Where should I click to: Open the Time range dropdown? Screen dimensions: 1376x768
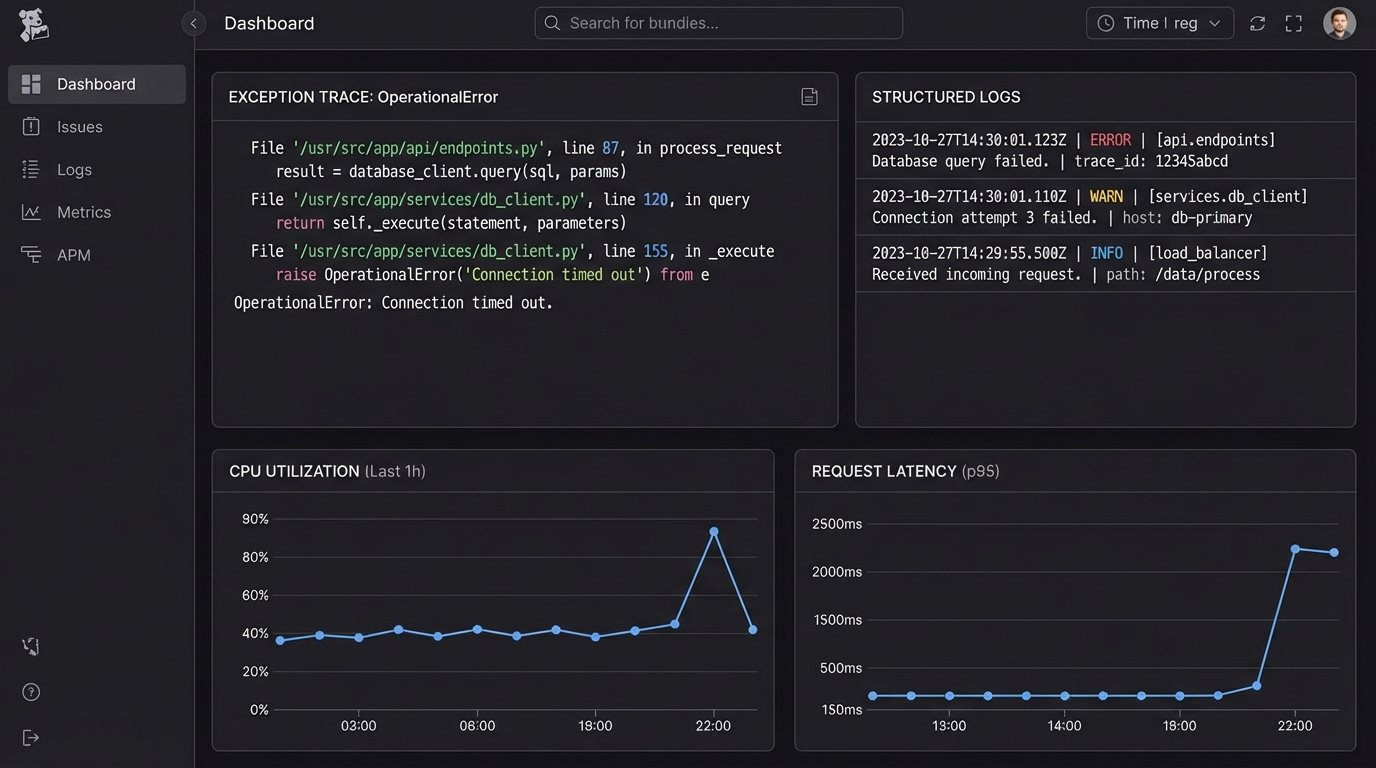pyautogui.click(x=1159, y=23)
